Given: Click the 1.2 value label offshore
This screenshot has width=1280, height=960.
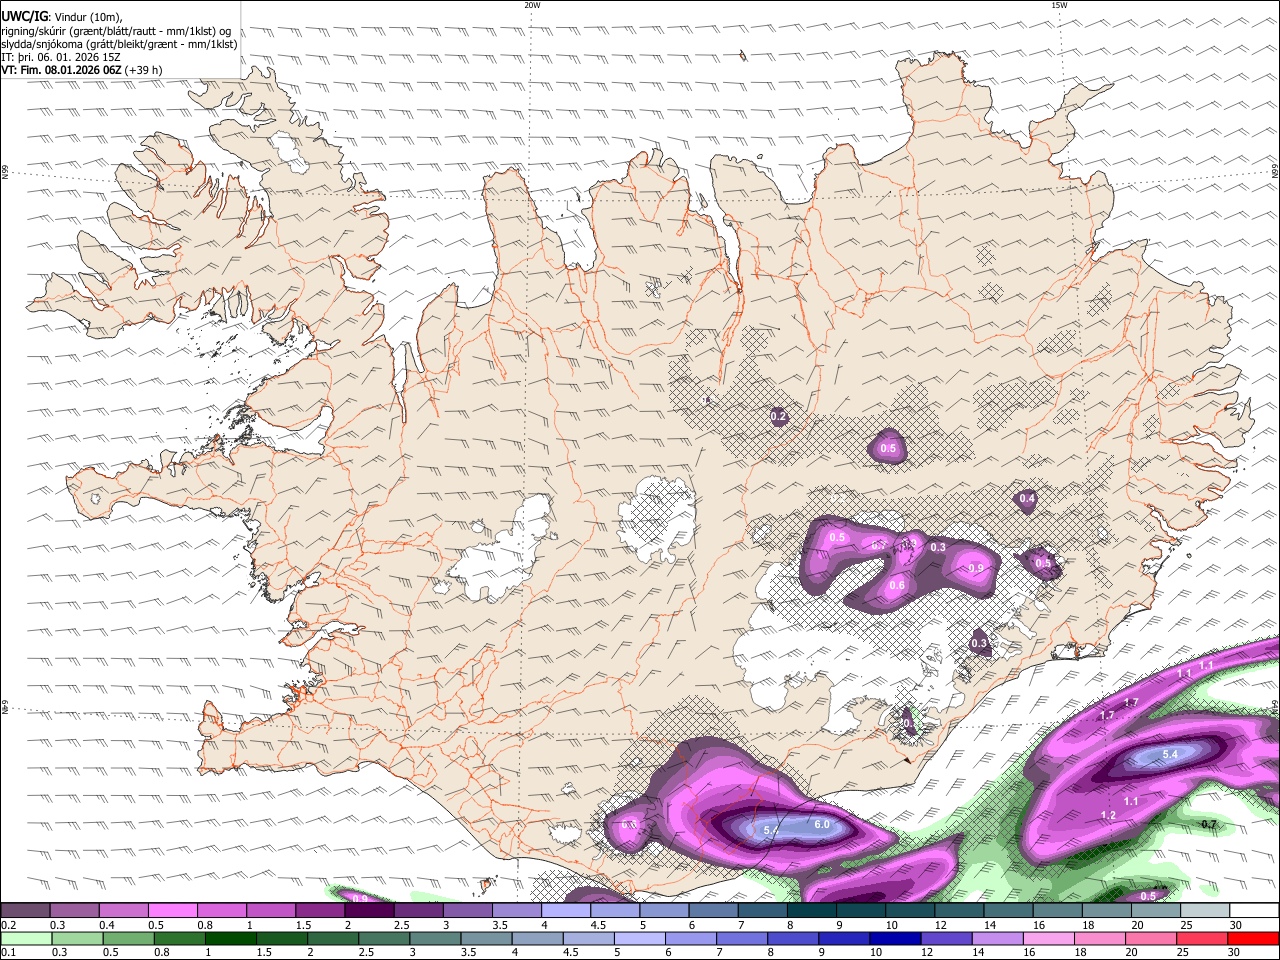Looking at the screenshot, I should pyautogui.click(x=1108, y=816).
